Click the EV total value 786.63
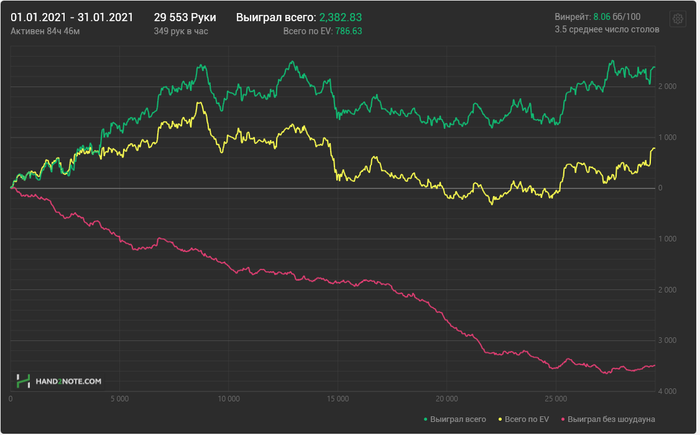700x435 pixels. coord(350,31)
